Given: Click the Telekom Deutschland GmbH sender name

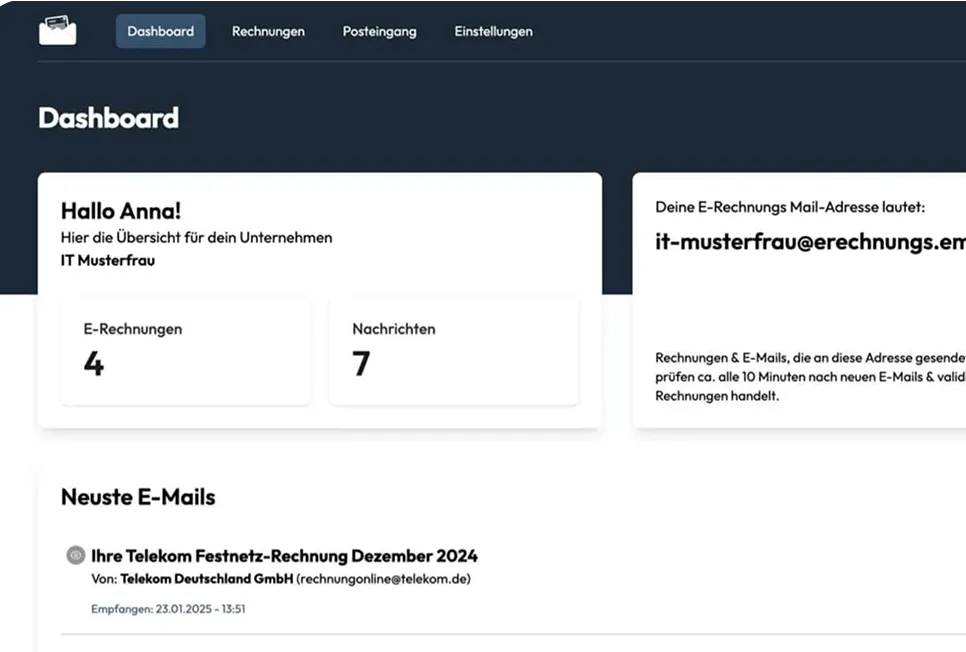Looking at the screenshot, I should click(207, 579).
